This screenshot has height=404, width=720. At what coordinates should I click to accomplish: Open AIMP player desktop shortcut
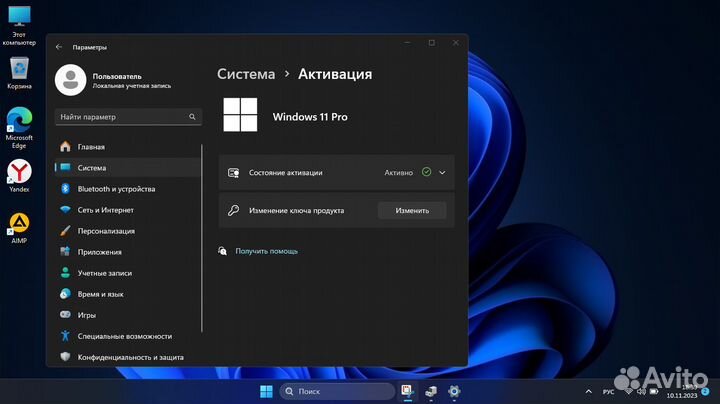tap(19, 228)
